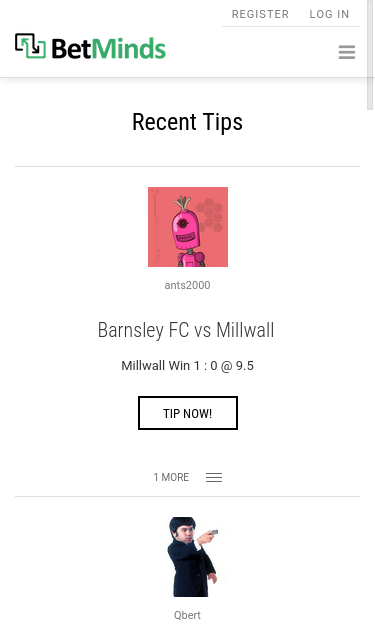
Task: Visit the Qbert username profile
Action: coord(188,615)
